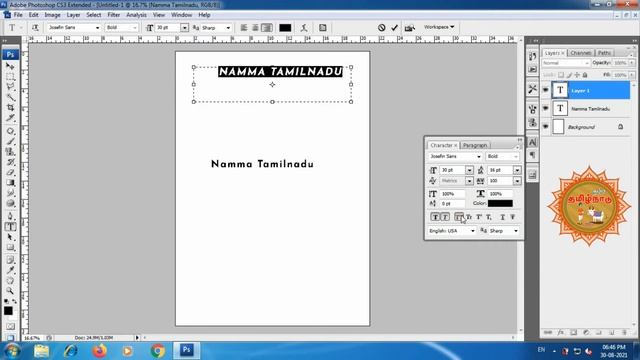640x360 pixels.
Task: Select the Rectangular Marquee tool
Action: (x=10, y=76)
